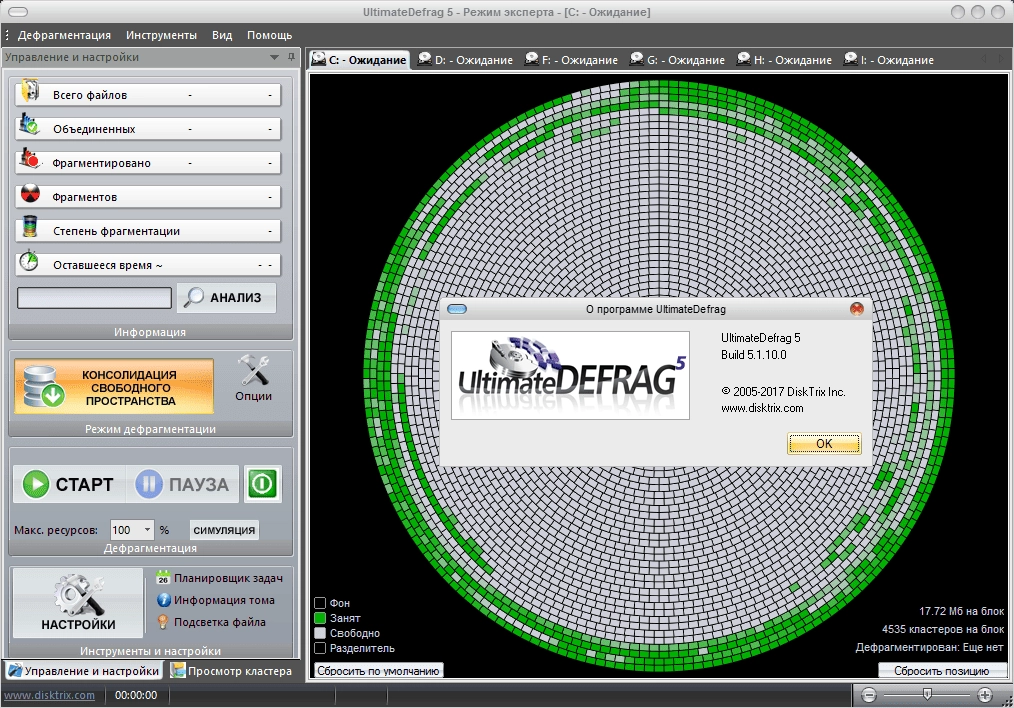Click the Степень фрагментации gauge icon

coord(30,227)
